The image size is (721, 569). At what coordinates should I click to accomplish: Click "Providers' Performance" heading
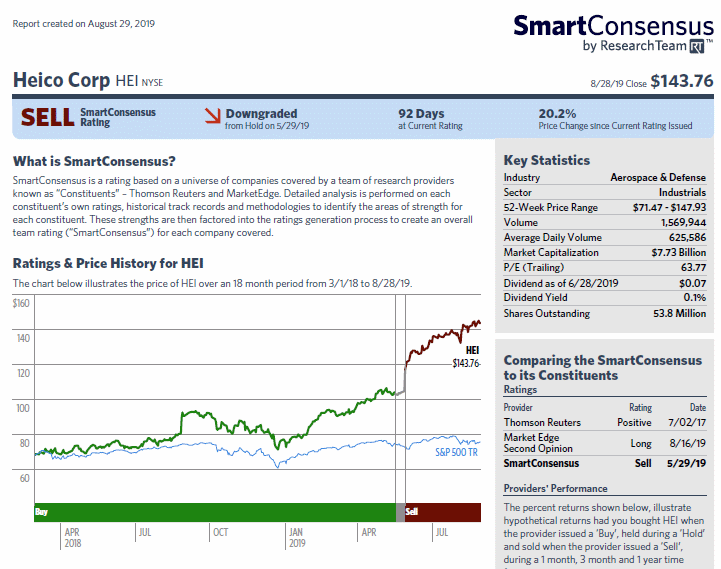[555, 489]
